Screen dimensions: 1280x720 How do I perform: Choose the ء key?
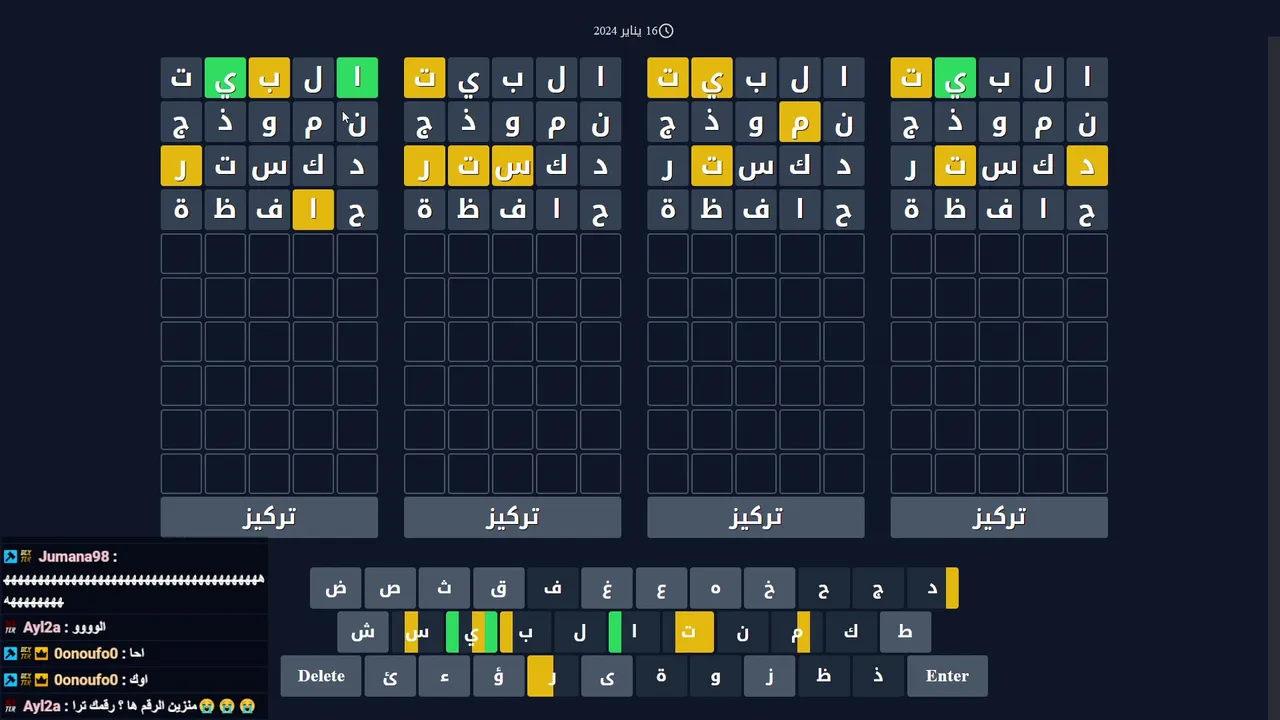point(444,676)
